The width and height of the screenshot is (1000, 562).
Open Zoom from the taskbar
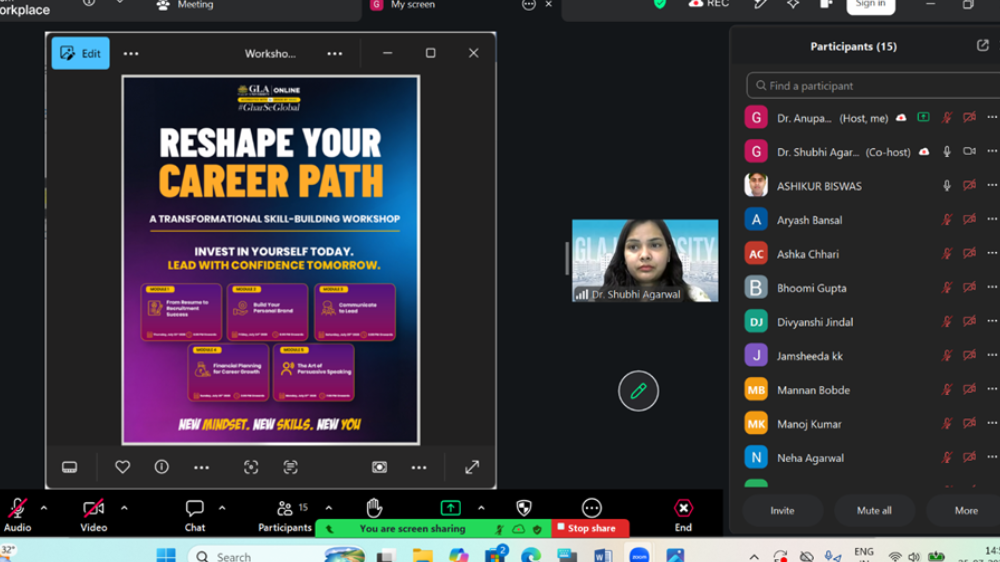639,555
